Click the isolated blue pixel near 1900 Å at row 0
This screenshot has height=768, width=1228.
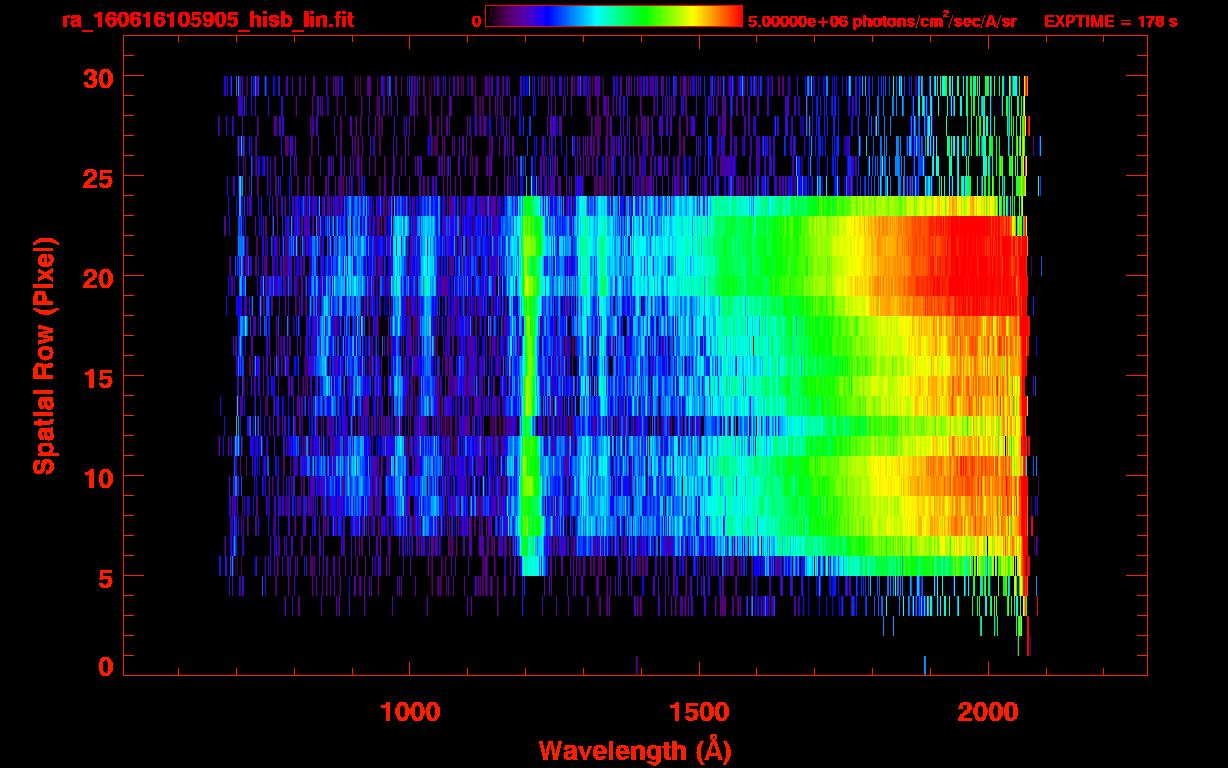point(925,664)
